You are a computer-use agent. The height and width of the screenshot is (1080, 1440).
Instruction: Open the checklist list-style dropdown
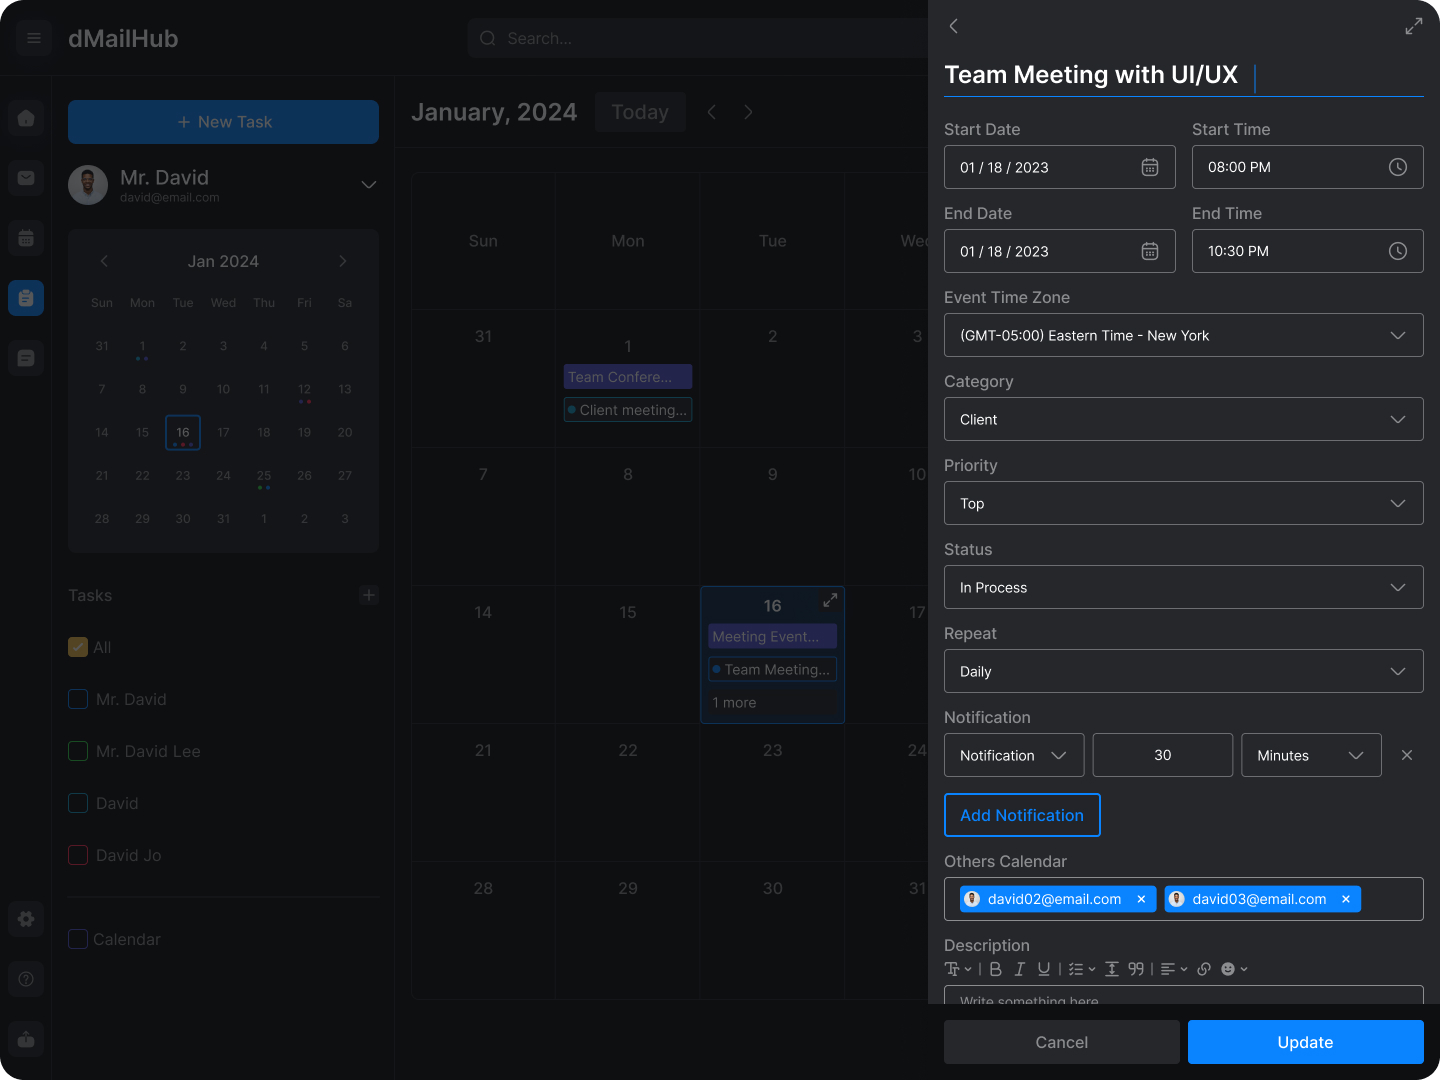coord(1082,969)
